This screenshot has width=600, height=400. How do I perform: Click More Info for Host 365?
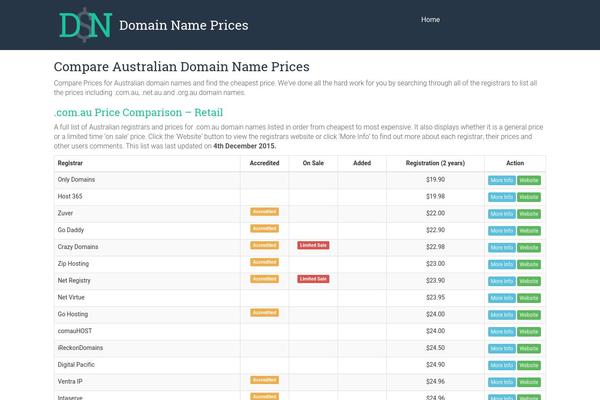[502, 197]
